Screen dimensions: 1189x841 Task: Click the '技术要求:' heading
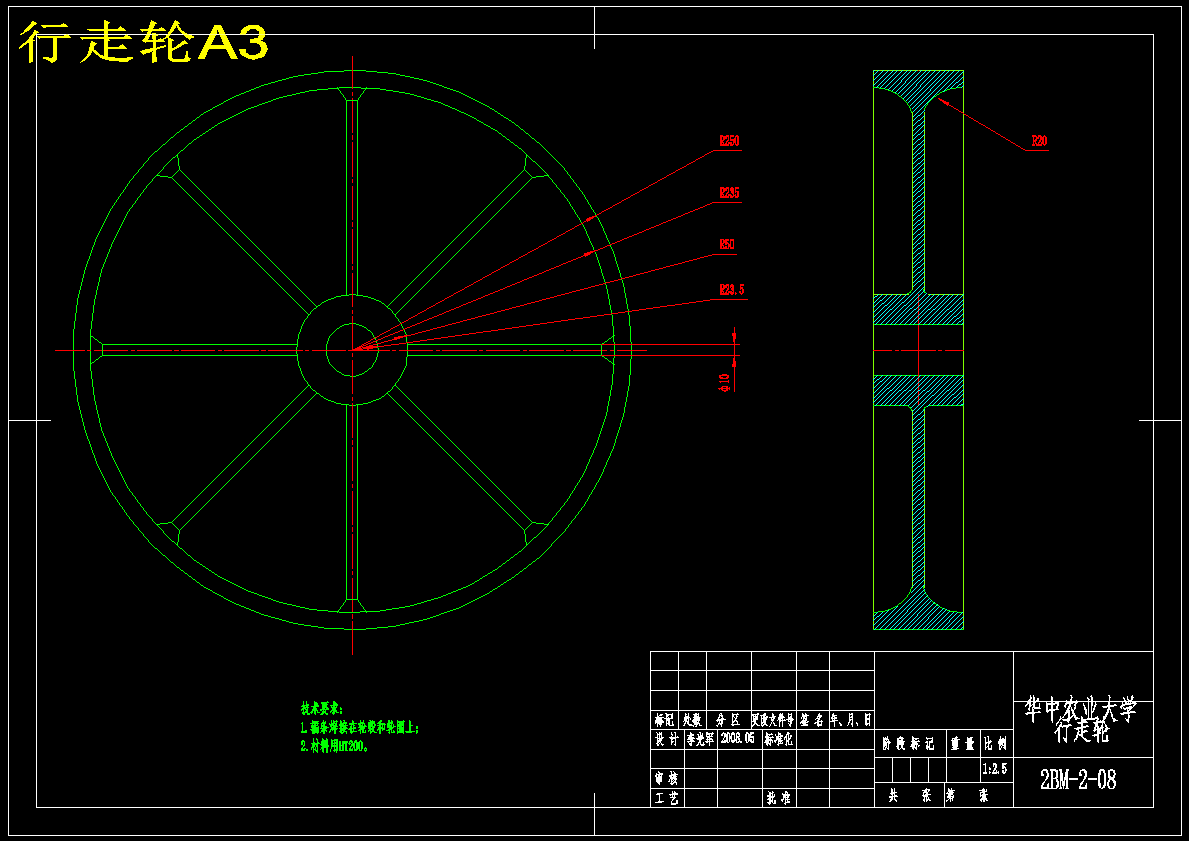(322, 709)
